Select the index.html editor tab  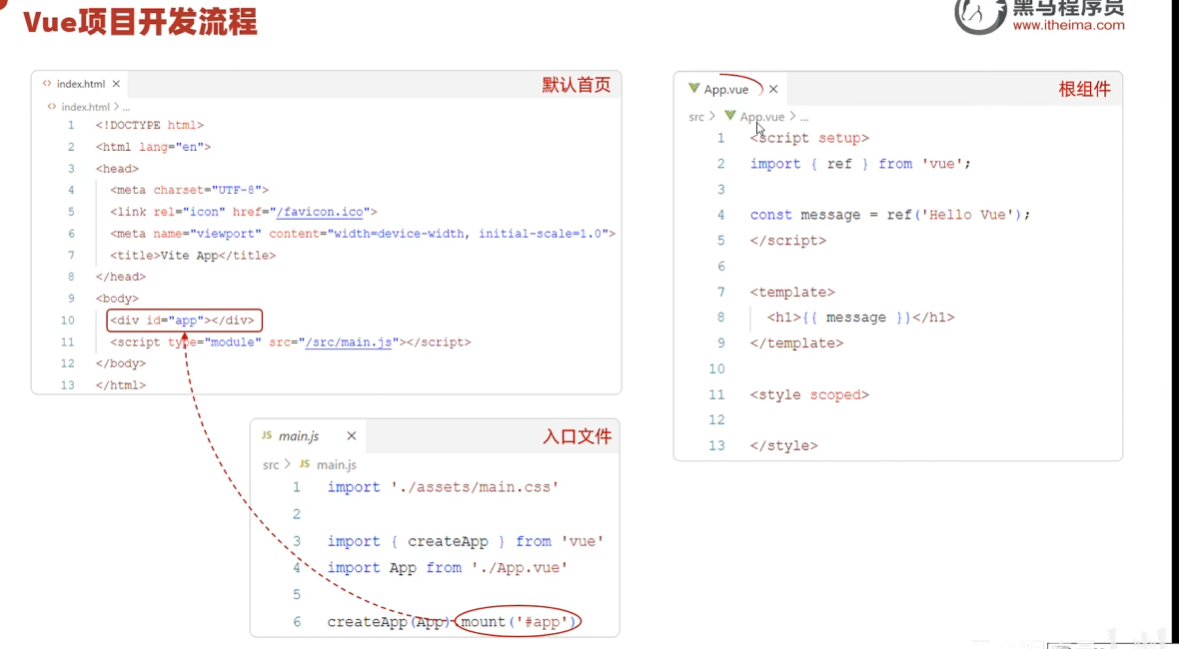81,83
